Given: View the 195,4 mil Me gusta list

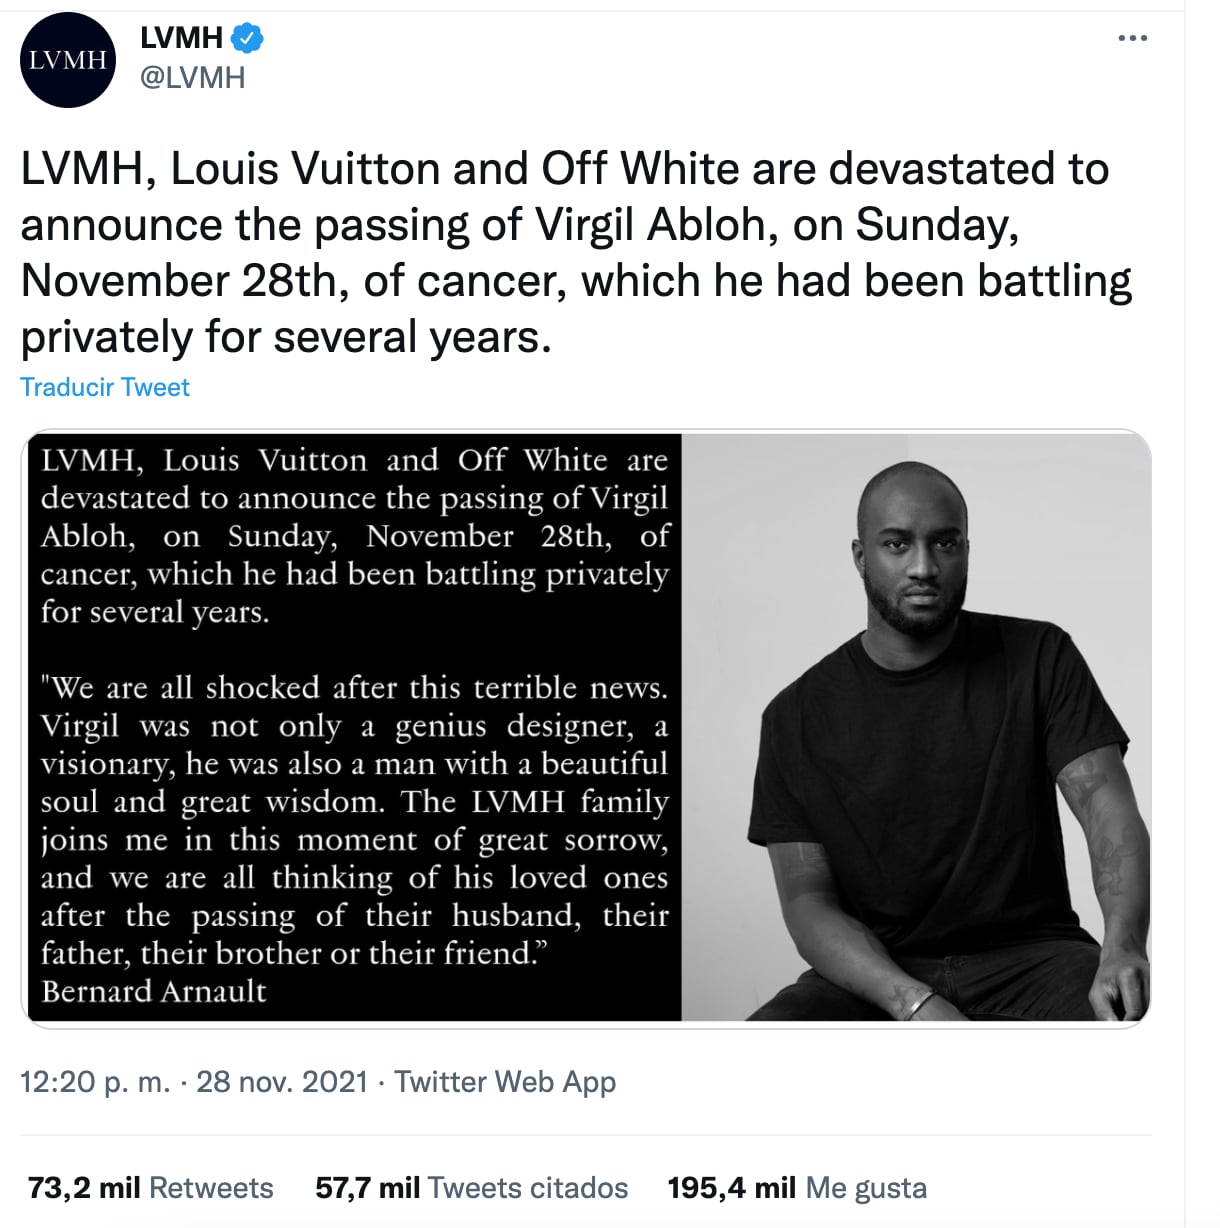Looking at the screenshot, I should (797, 1187).
